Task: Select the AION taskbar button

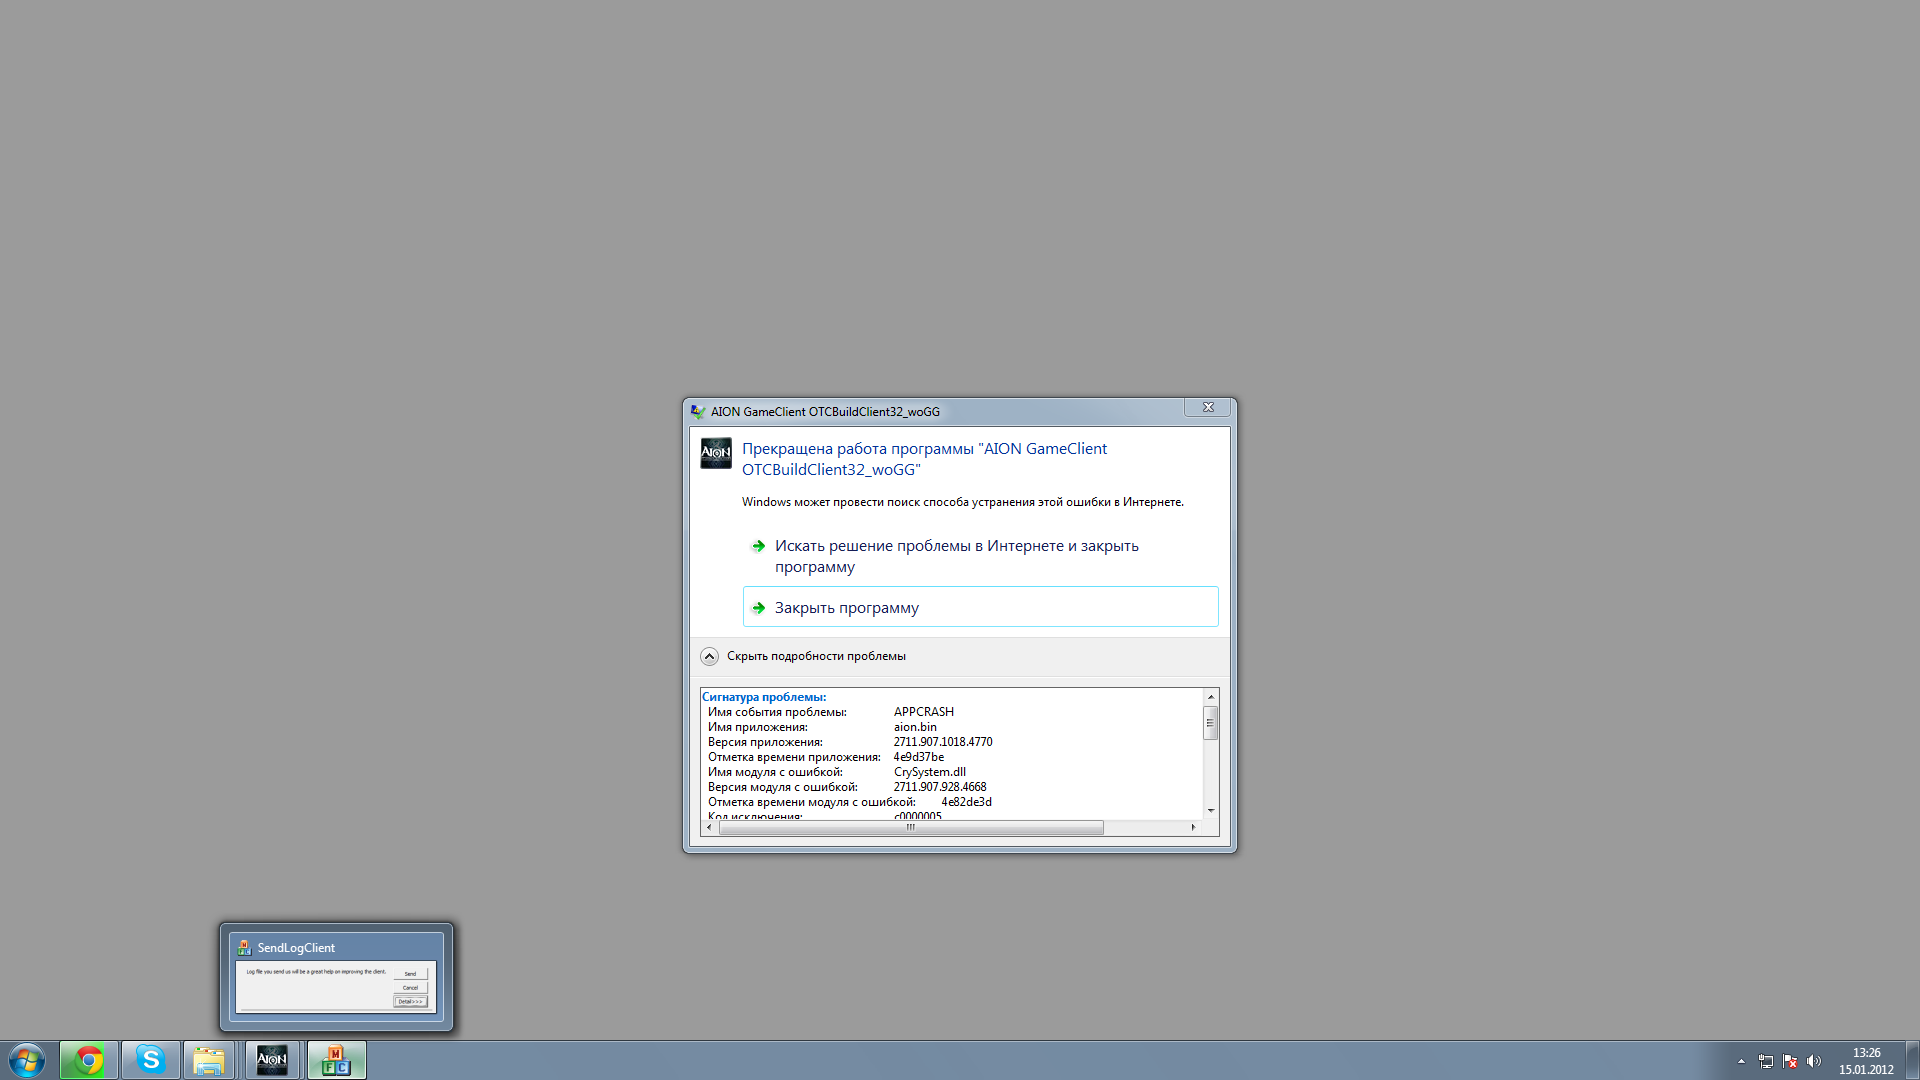Action: (272, 1060)
